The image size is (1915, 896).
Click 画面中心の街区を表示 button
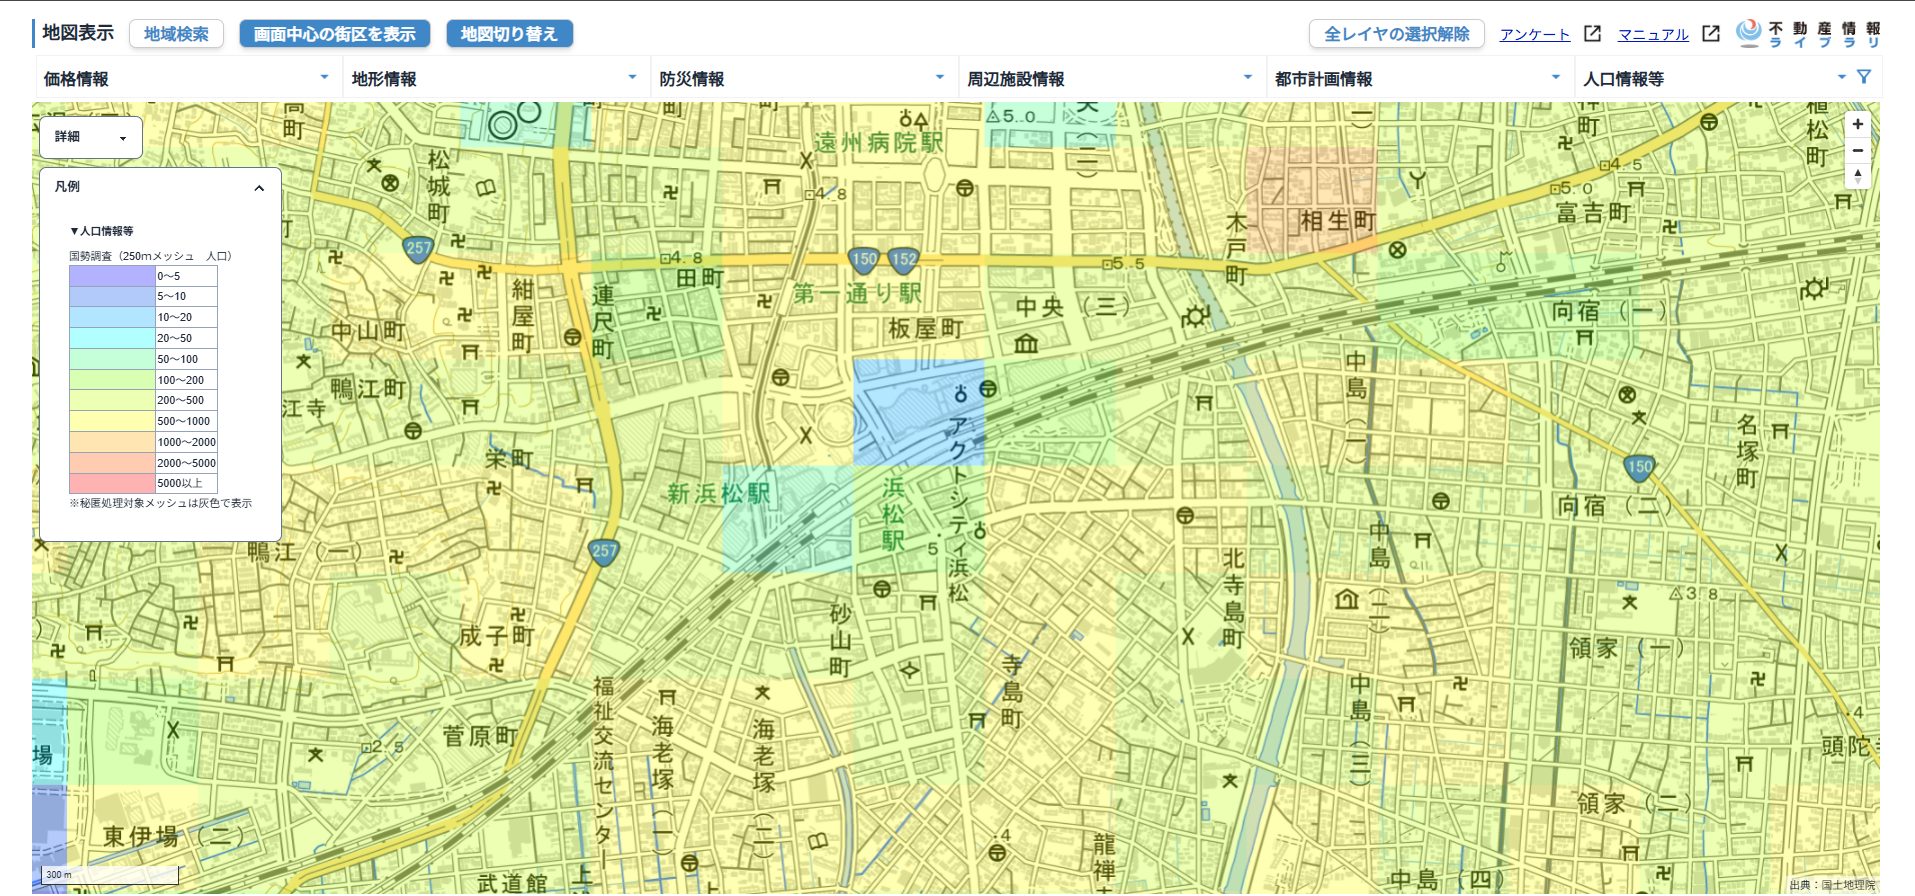point(335,34)
